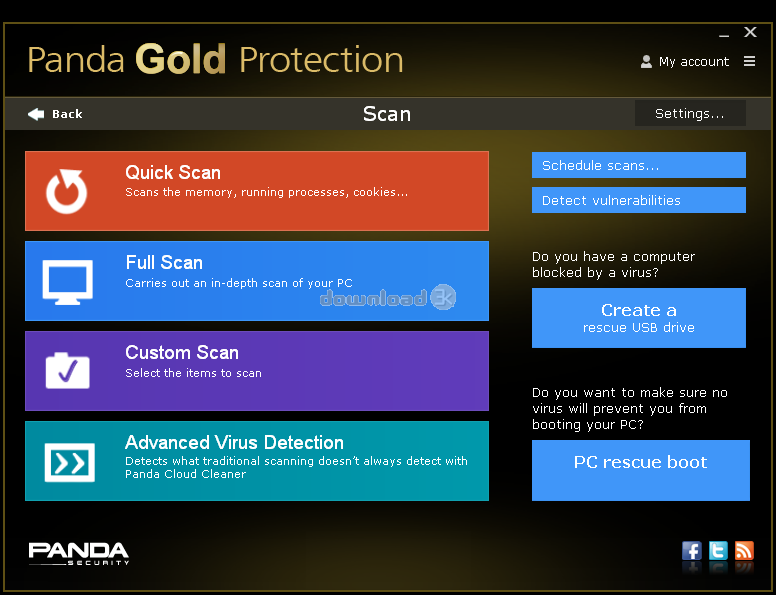
Task: Open the Twitter icon link
Action: [x=718, y=550]
